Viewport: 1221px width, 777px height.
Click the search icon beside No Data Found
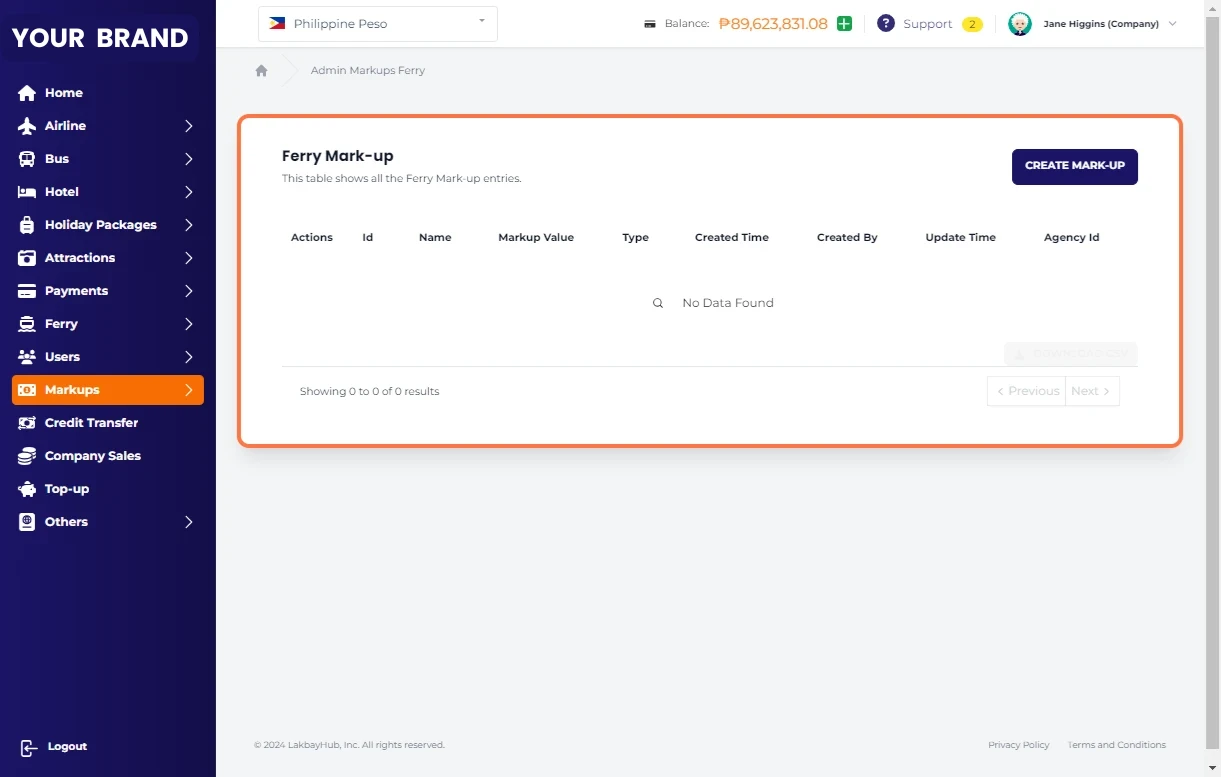click(x=658, y=303)
